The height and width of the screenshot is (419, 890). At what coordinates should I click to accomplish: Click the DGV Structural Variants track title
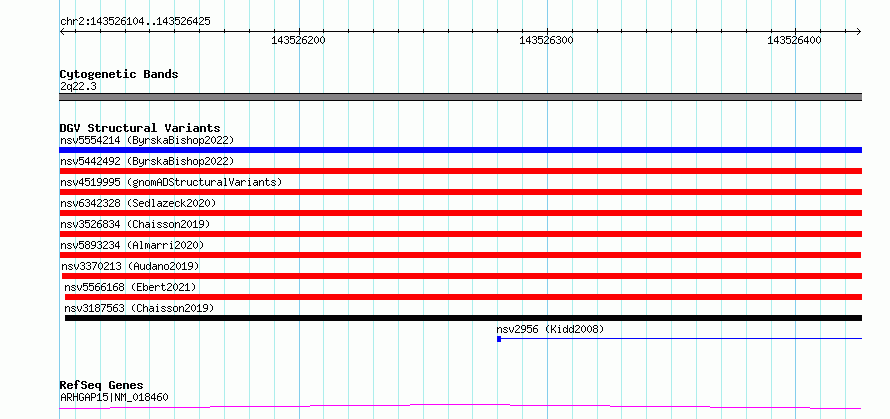coord(140,128)
